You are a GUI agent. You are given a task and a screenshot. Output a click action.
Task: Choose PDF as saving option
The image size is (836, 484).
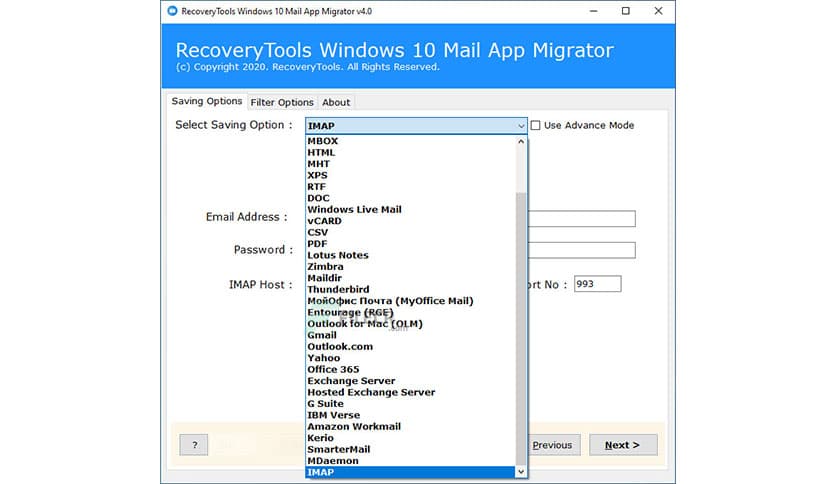tap(411, 244)
